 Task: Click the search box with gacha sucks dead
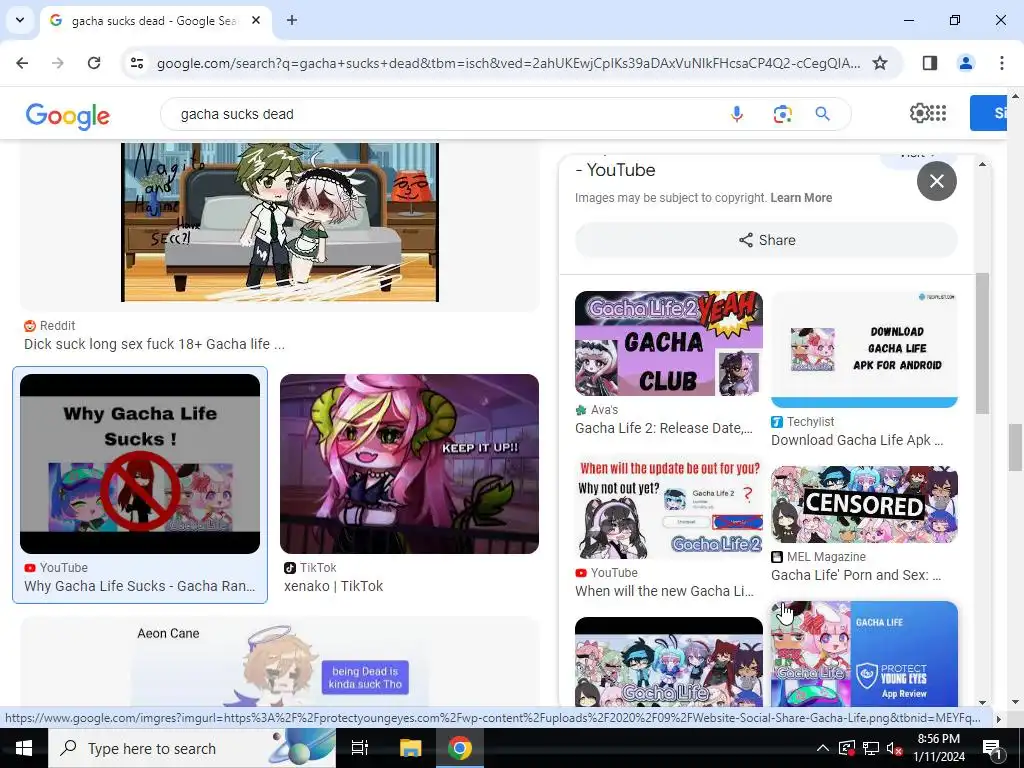(x=444, y=114)
